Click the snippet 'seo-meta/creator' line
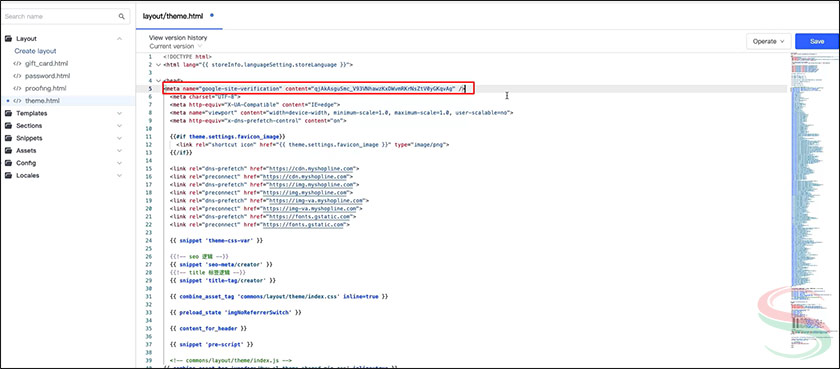 [x=222, y=265]
